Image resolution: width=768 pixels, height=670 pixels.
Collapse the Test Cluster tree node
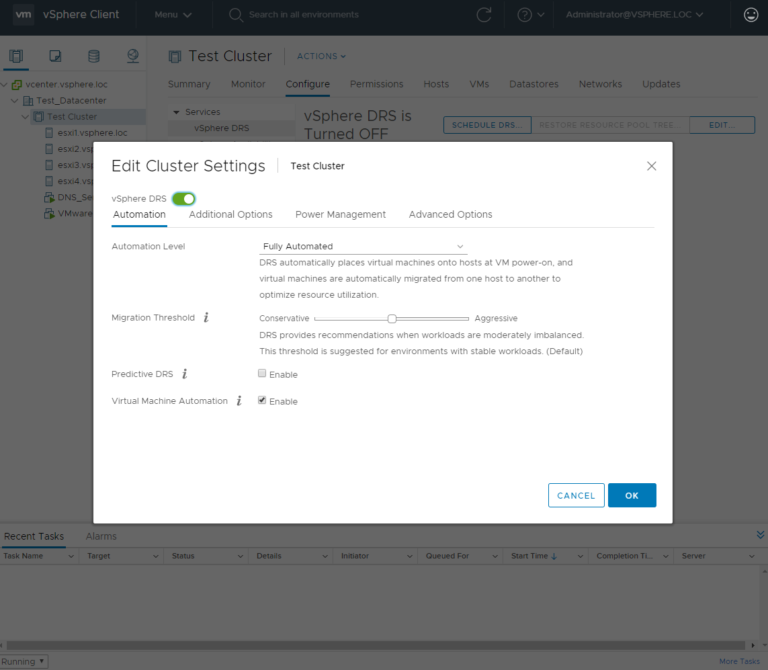[x=25, y=117]
